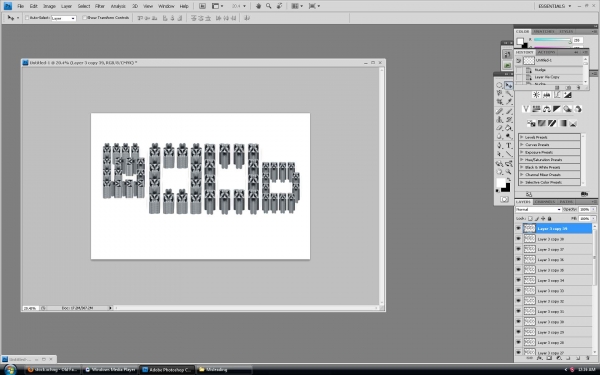Open Windows Media Player from taskbar

pyautogui.click(x=111, y=370)
